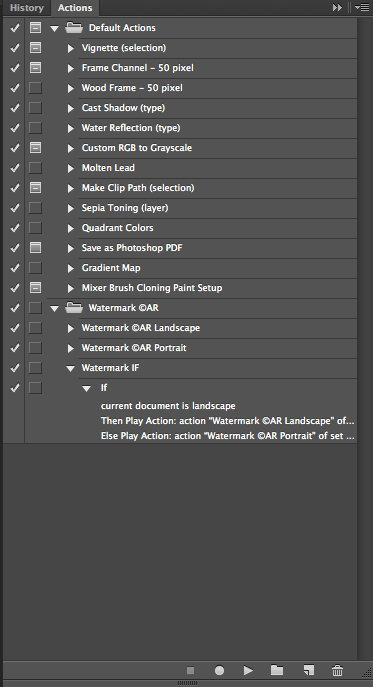Click the panel resize grip at bottom right
Screen dimensions: 373x687
(x=367, y=672)
